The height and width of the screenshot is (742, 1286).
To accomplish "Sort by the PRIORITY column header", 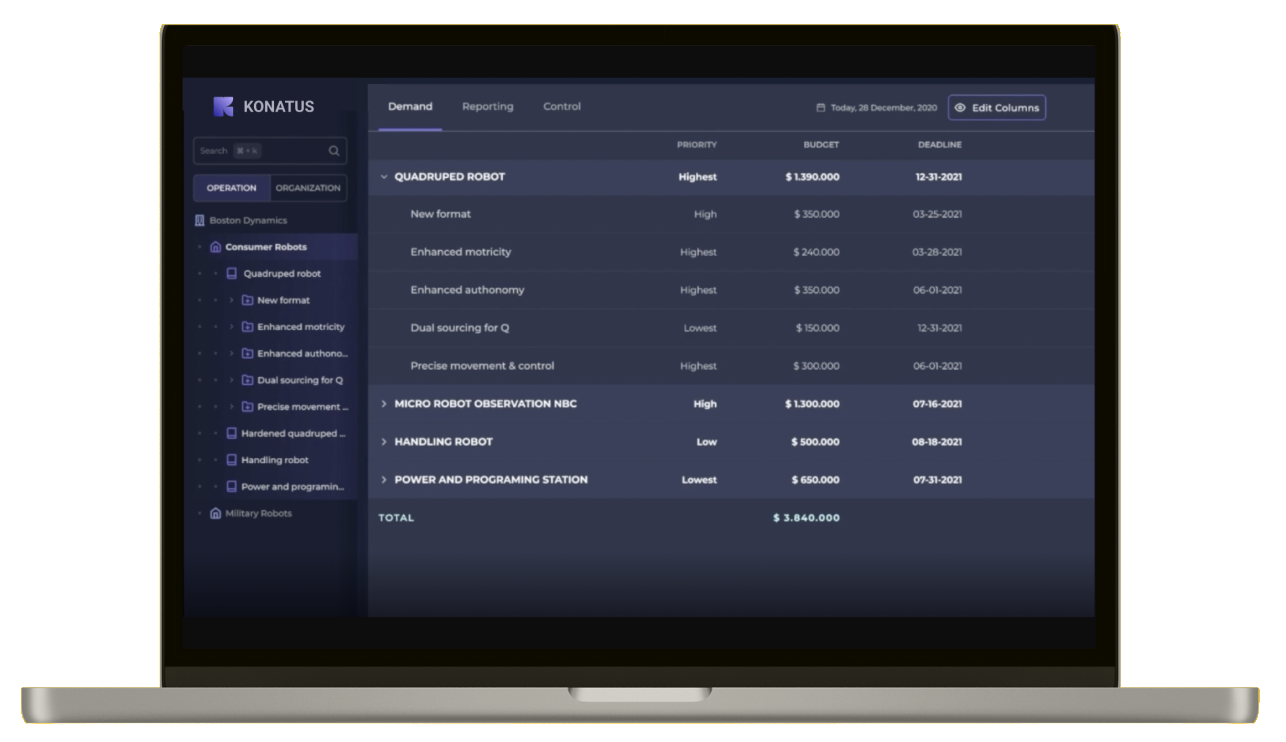I will [x=697, y=145].
